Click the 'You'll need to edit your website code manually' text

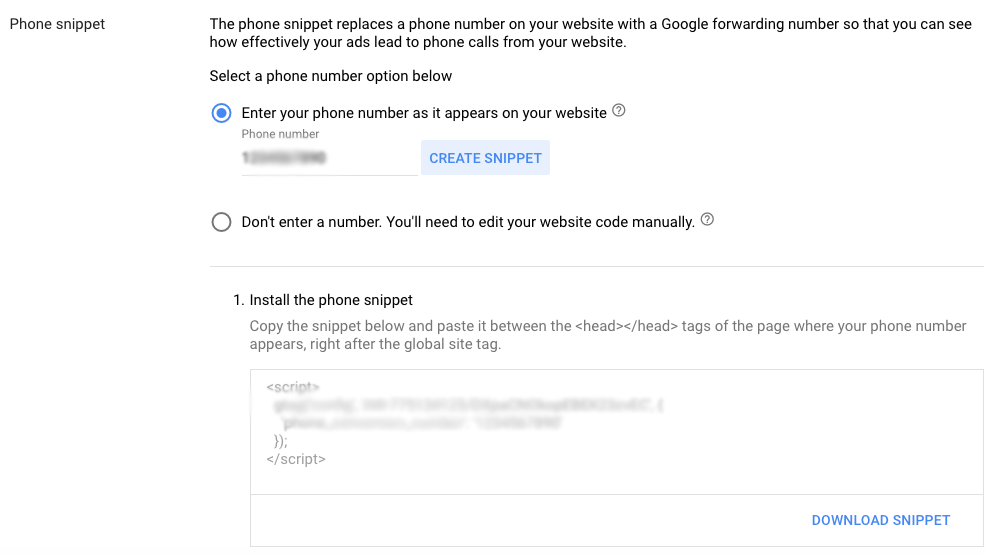coord(540,222)
